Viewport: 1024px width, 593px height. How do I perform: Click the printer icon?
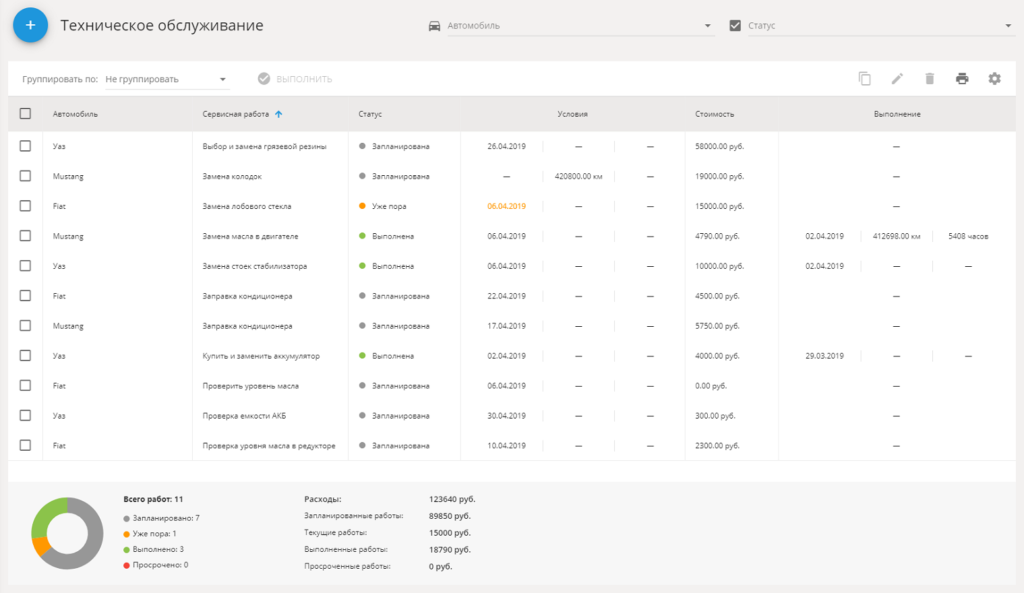click(x=962, y=79)
